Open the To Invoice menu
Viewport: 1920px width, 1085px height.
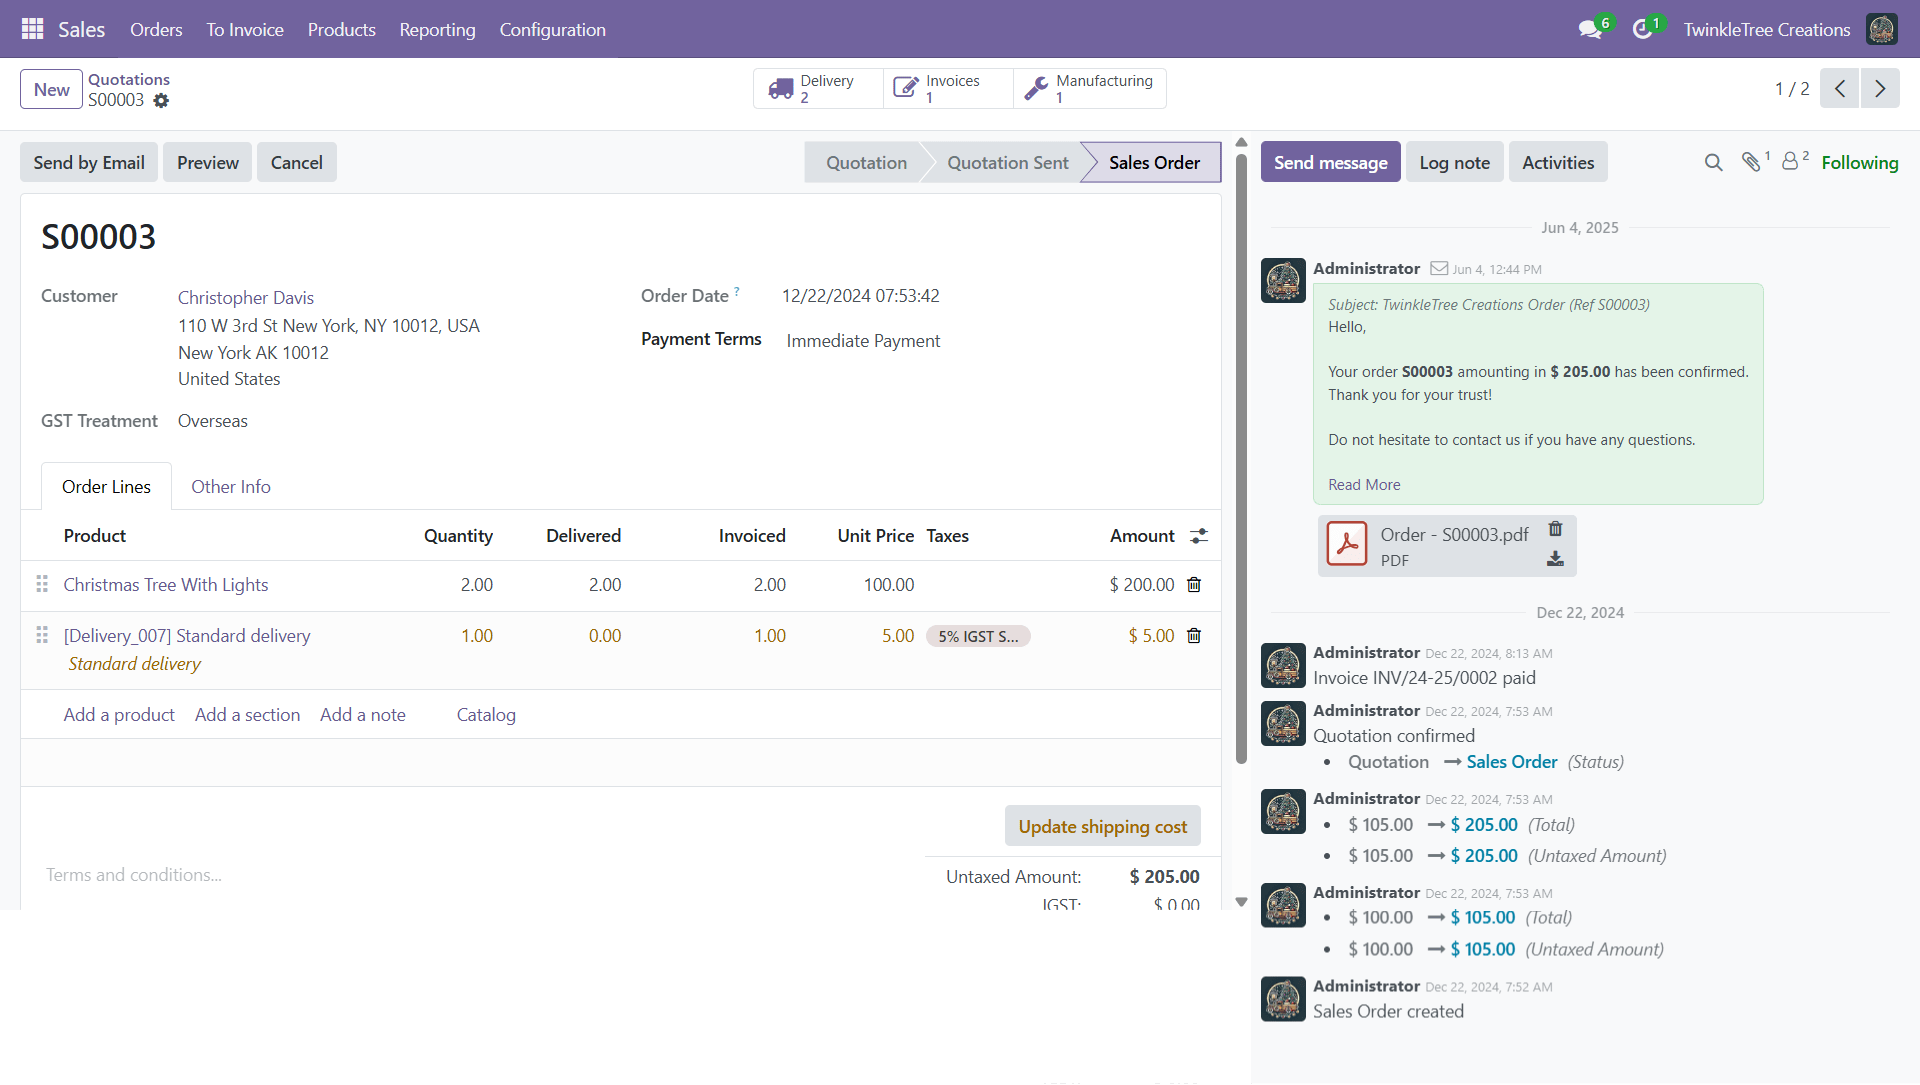pos(245,30)
